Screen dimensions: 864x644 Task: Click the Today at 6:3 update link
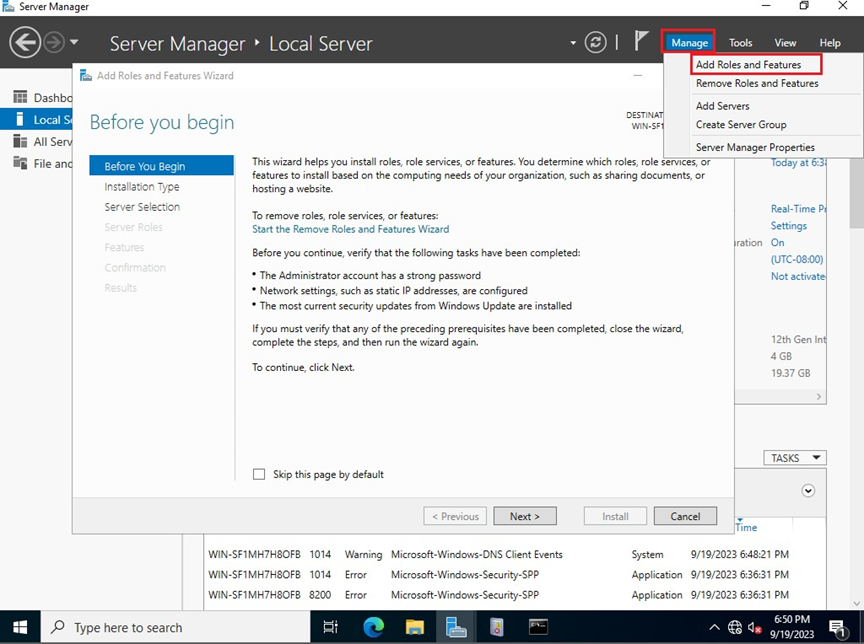(798, 163)
